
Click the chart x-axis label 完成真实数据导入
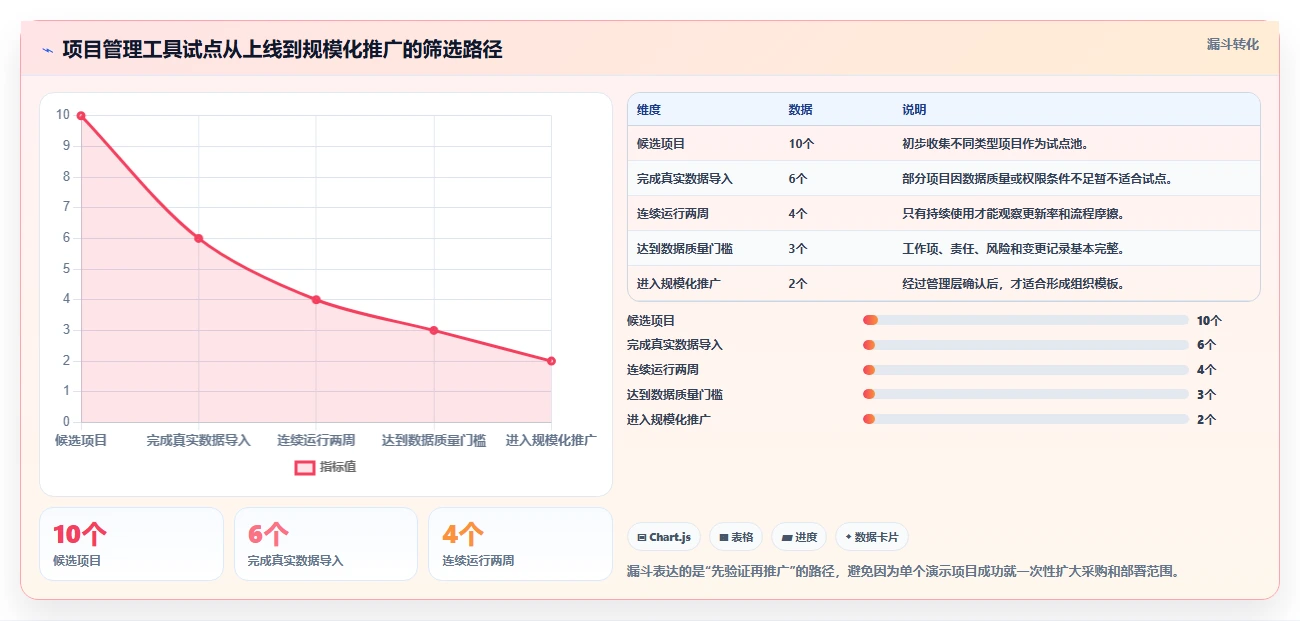199,440
